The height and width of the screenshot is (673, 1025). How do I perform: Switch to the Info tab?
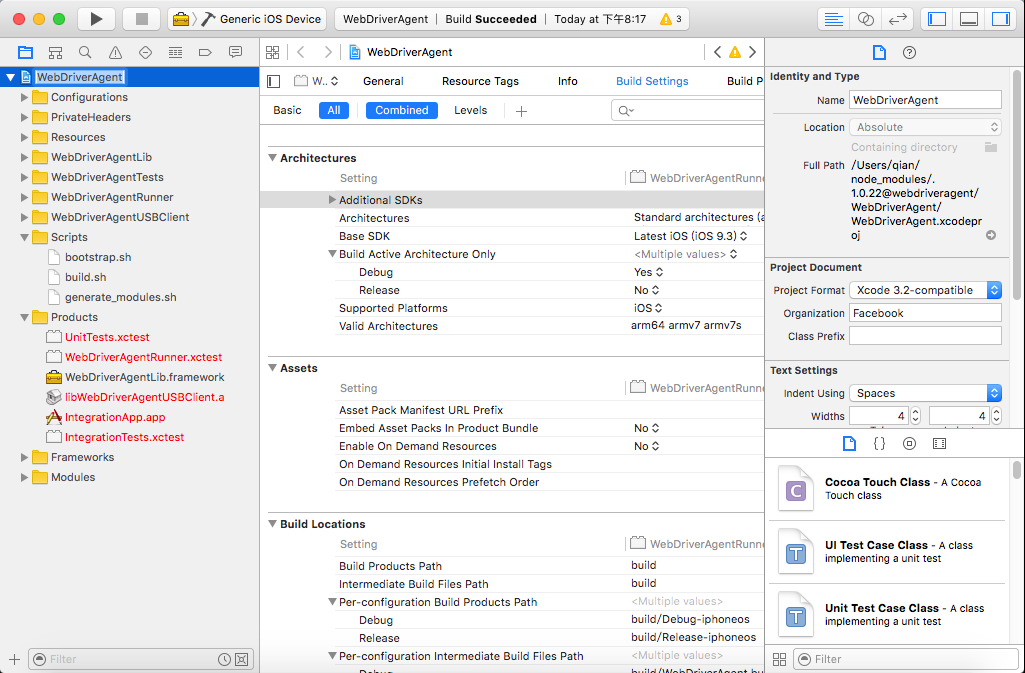point(567,81)
